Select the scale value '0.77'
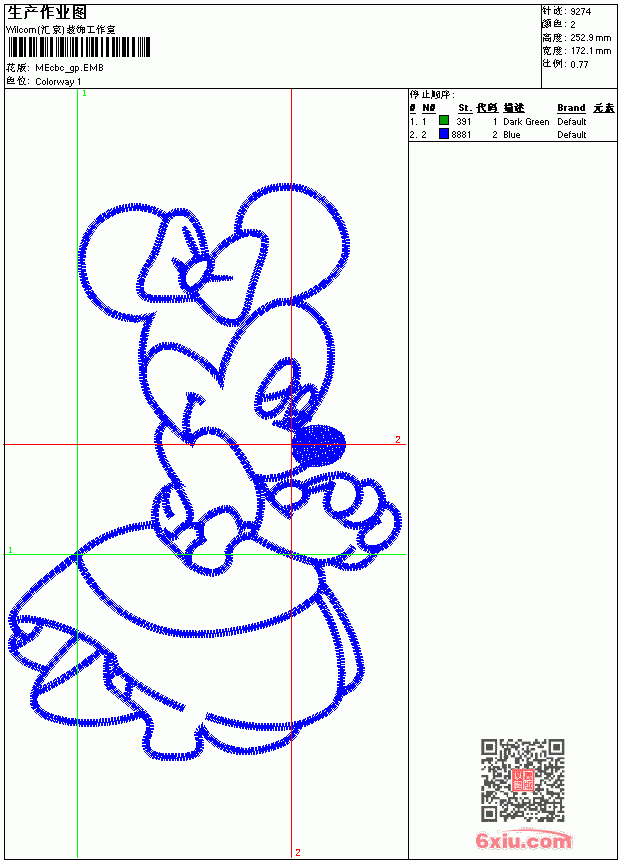620x860 pixels. (579, 65)
